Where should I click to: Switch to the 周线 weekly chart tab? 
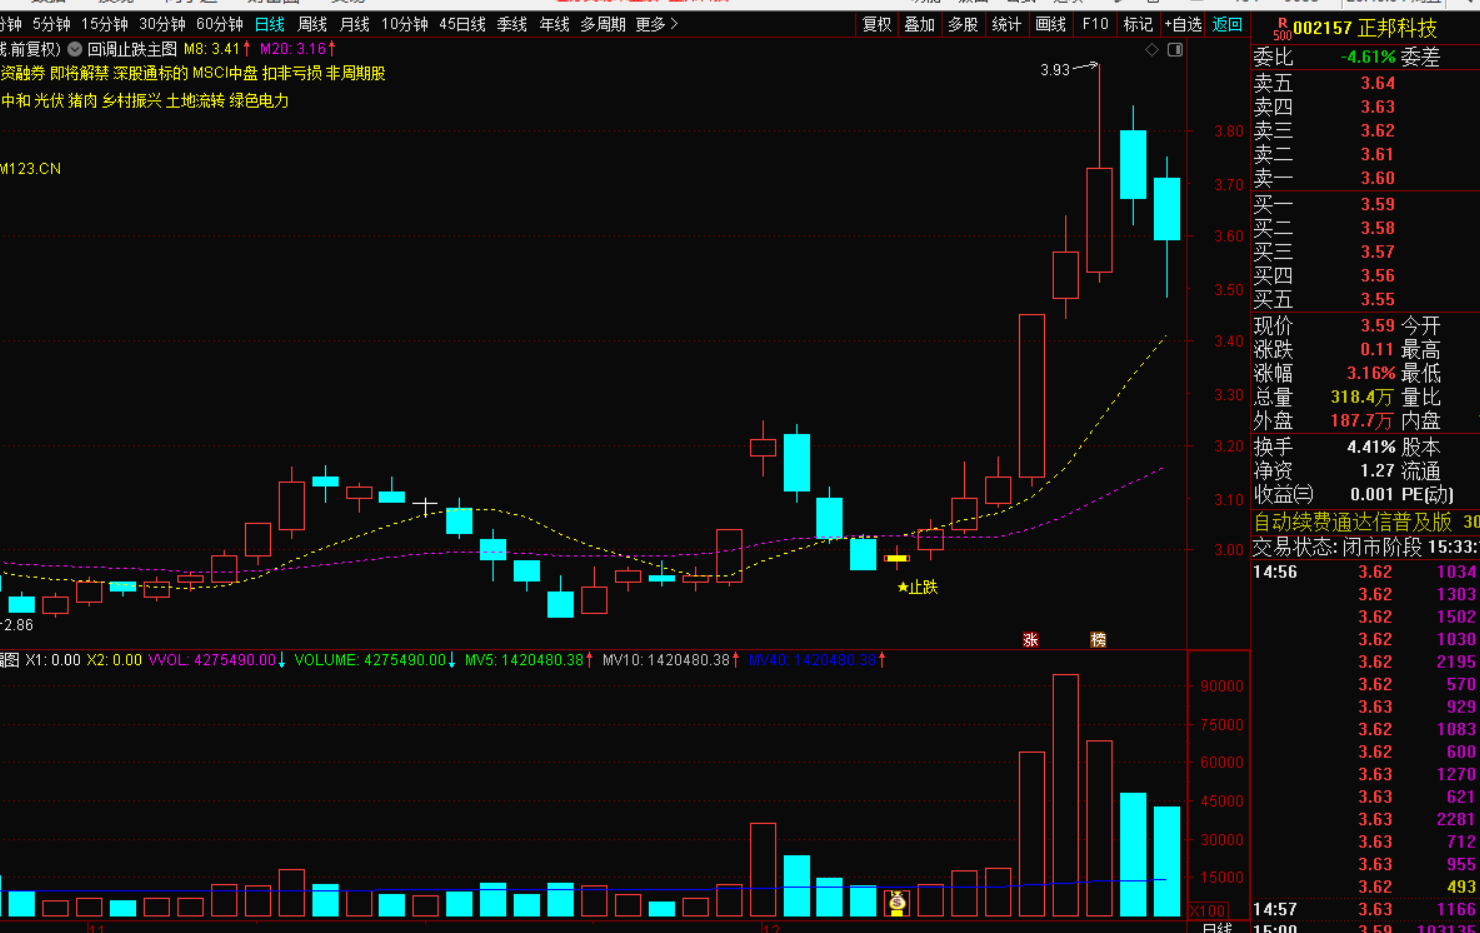(x=312, y=24)
